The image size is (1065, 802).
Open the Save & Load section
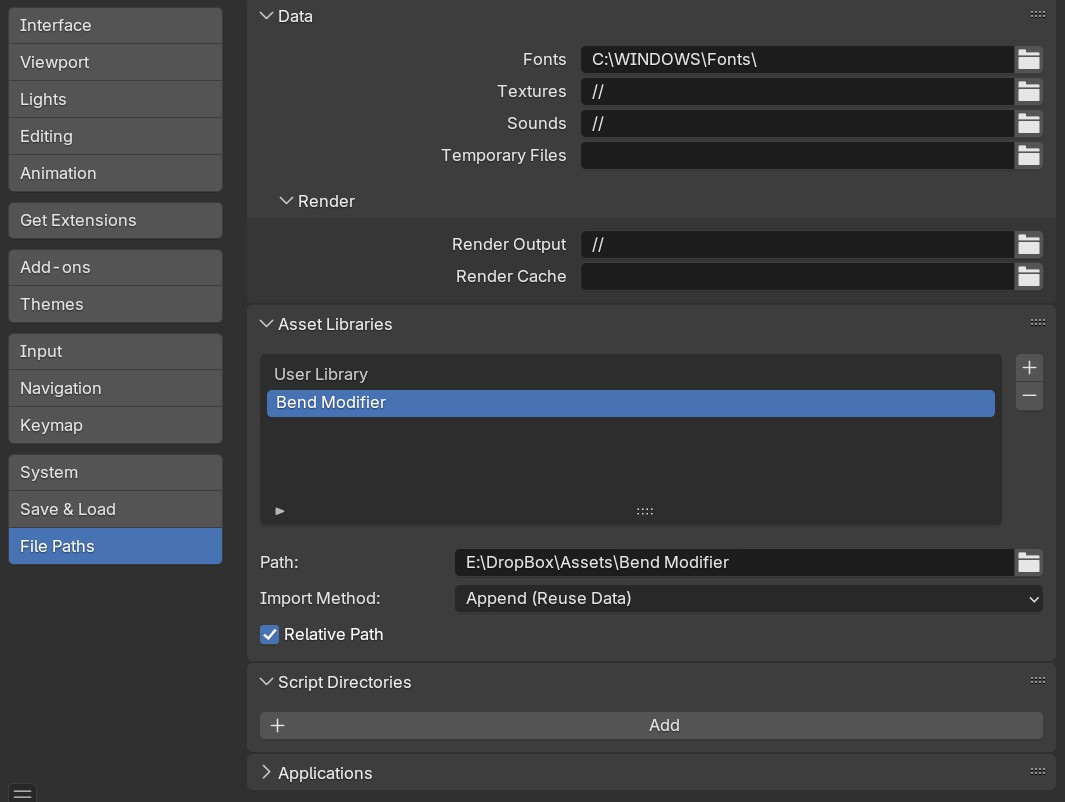(115, 509)
